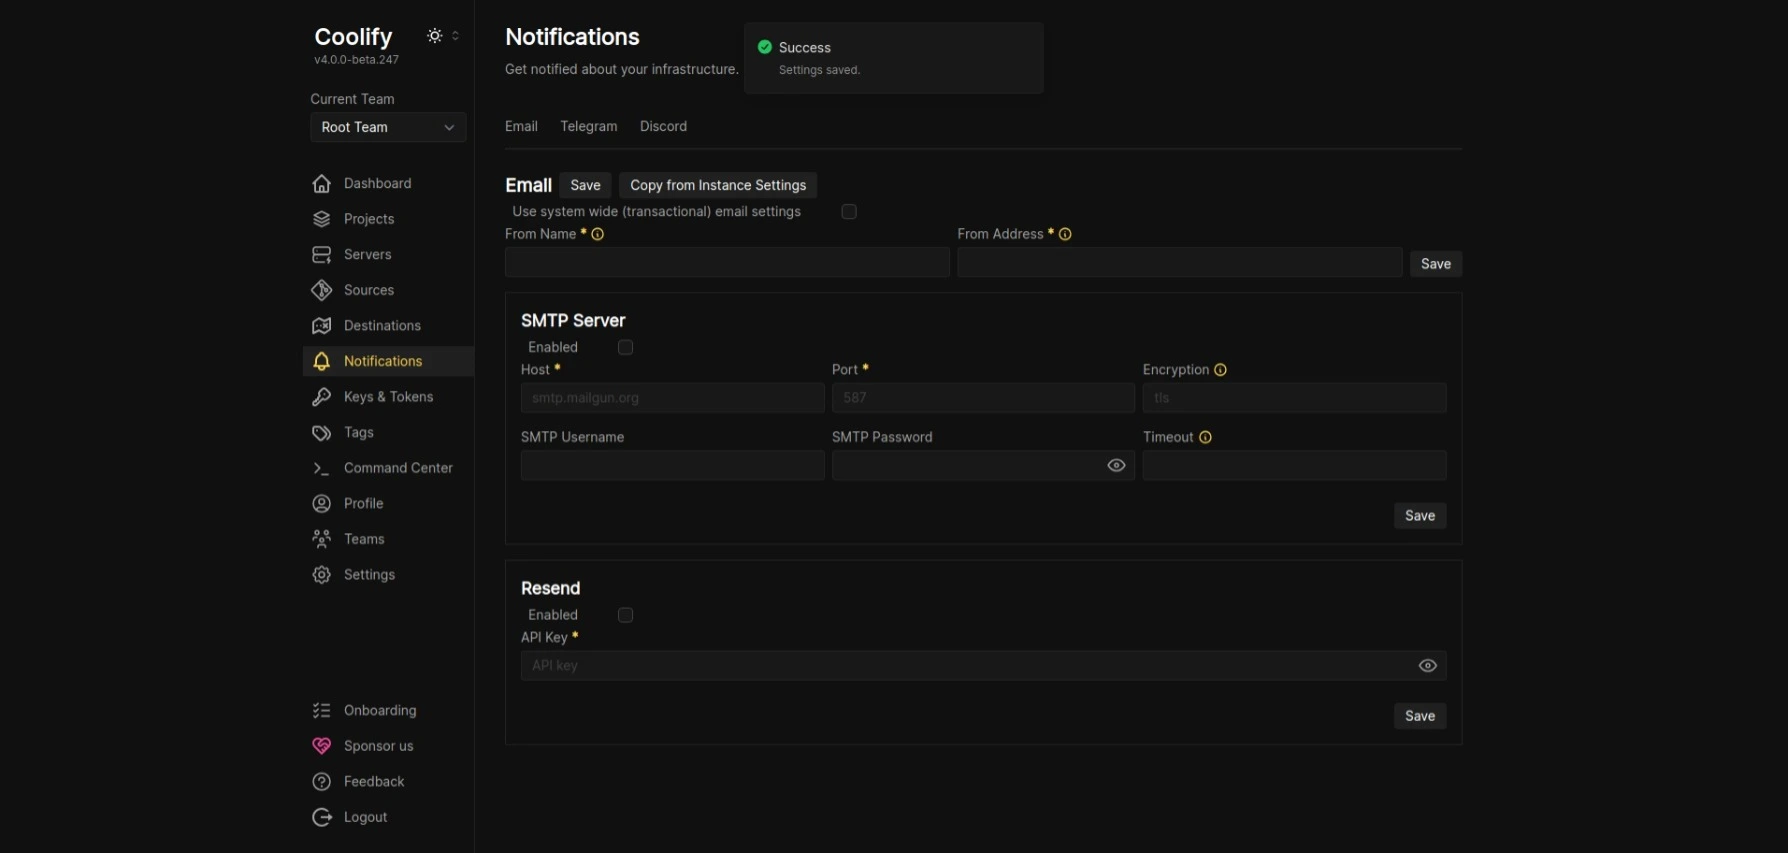The width and height of the screenshot is (1788, 853).
Task: Go to Keys & Tokens page
Action: (x=388, y=397)
